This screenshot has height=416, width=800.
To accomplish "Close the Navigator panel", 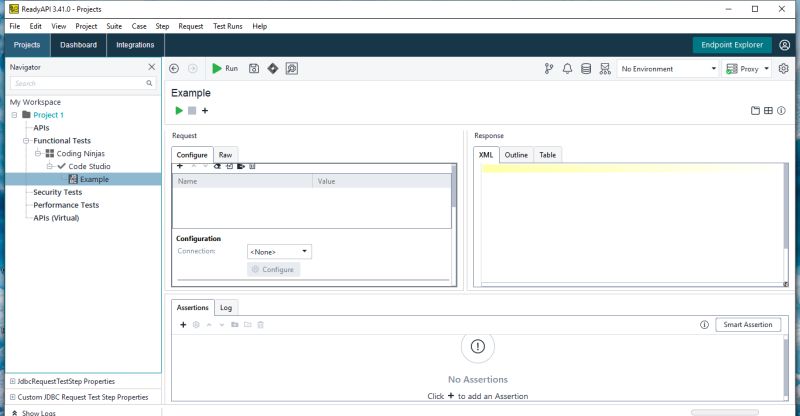I will click(152, 67).
